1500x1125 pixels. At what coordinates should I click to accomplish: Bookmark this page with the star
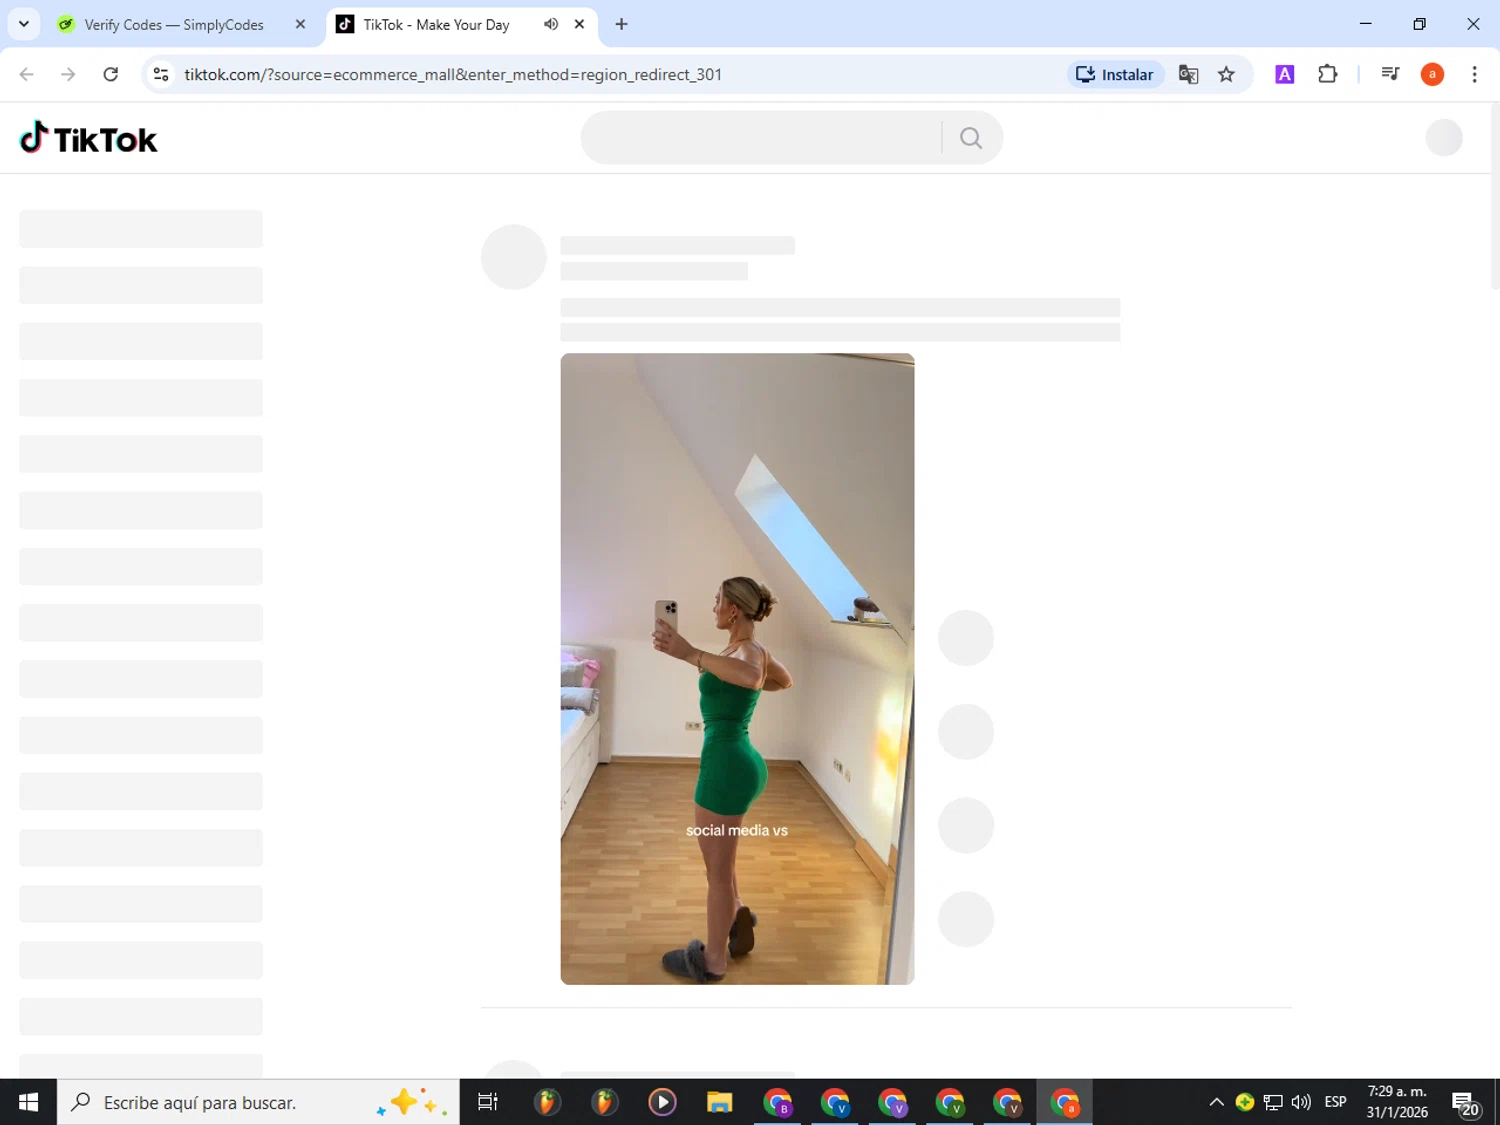click(x=1227, y=74)
